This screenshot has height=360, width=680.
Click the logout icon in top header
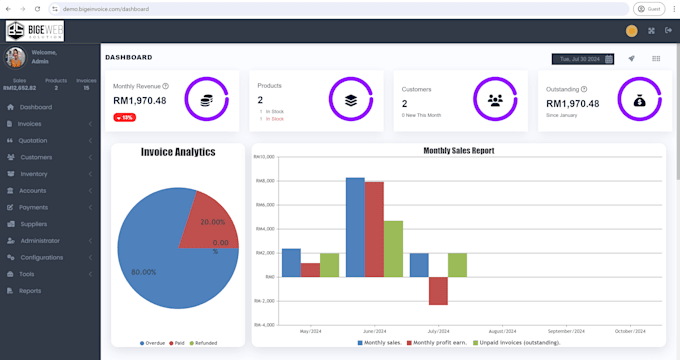(668, 30)
